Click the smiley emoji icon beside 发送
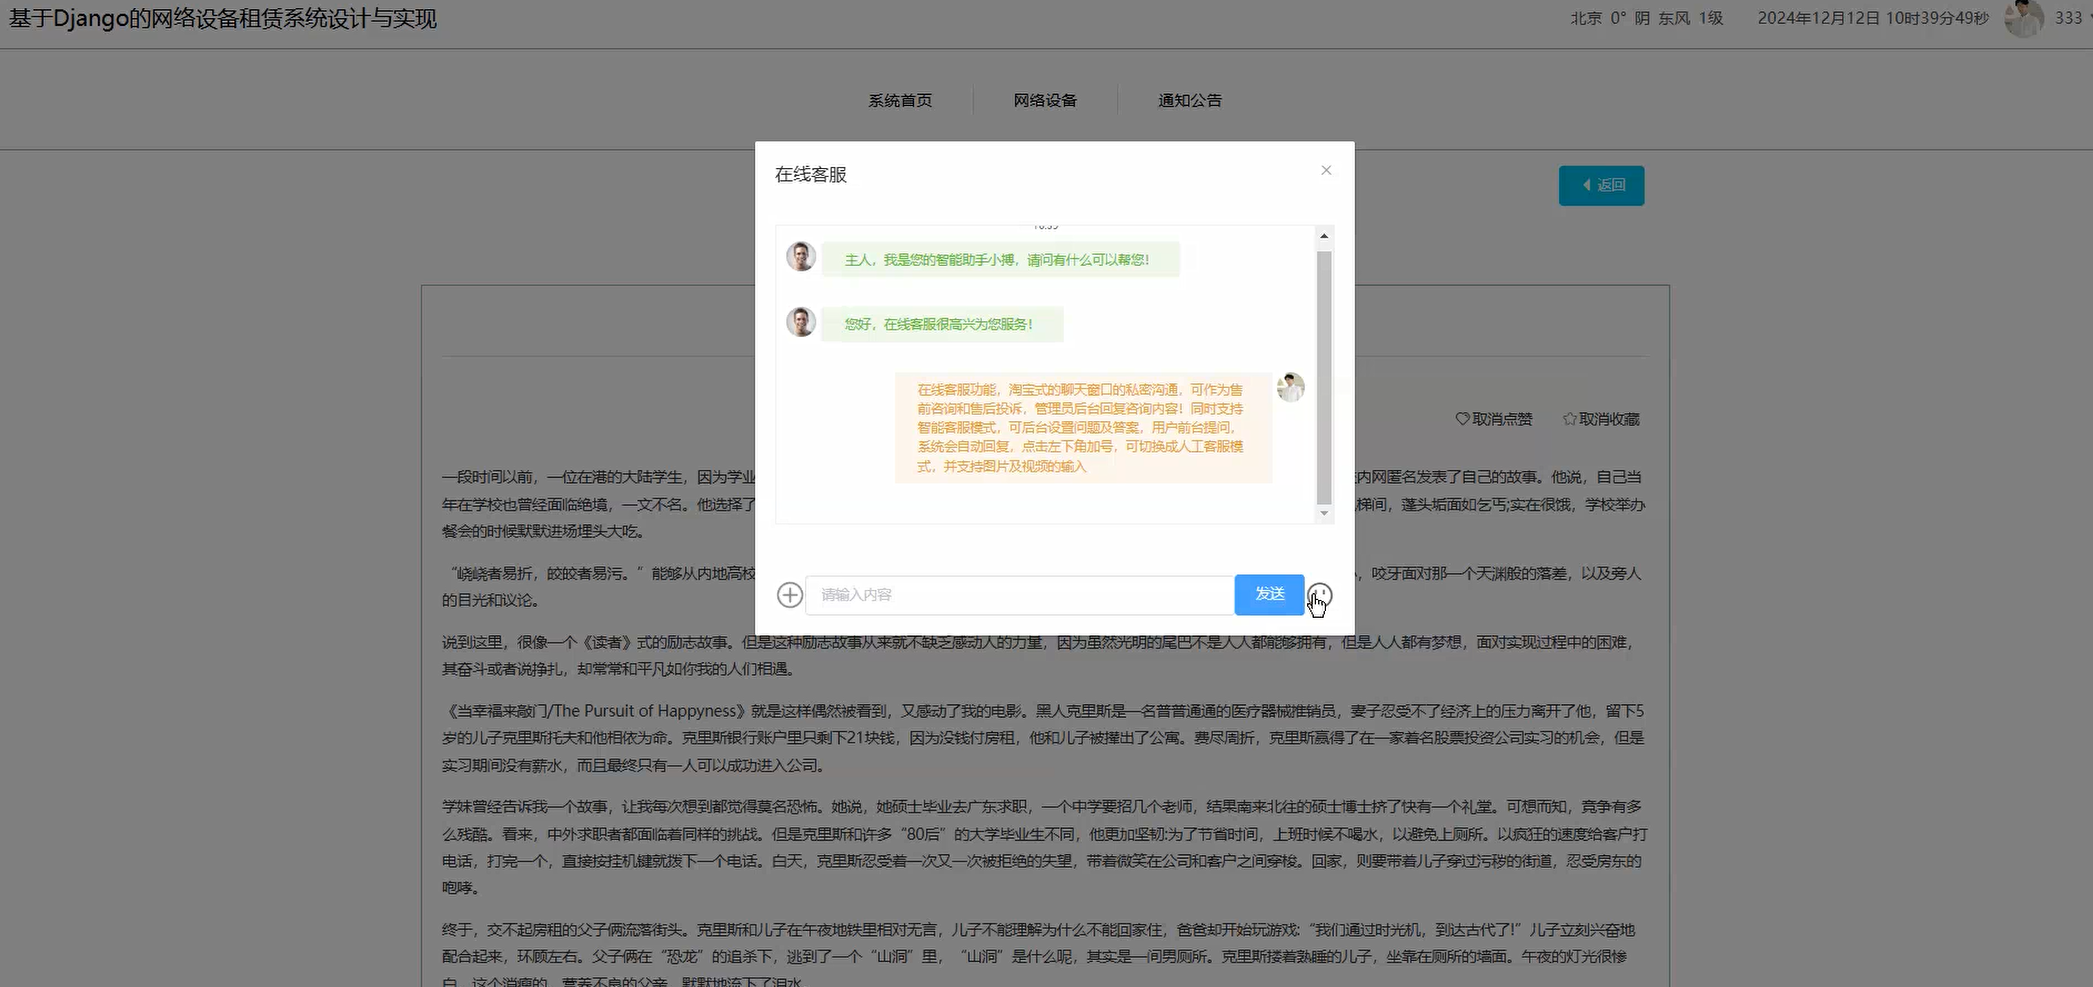 [x=1320, y=594]
